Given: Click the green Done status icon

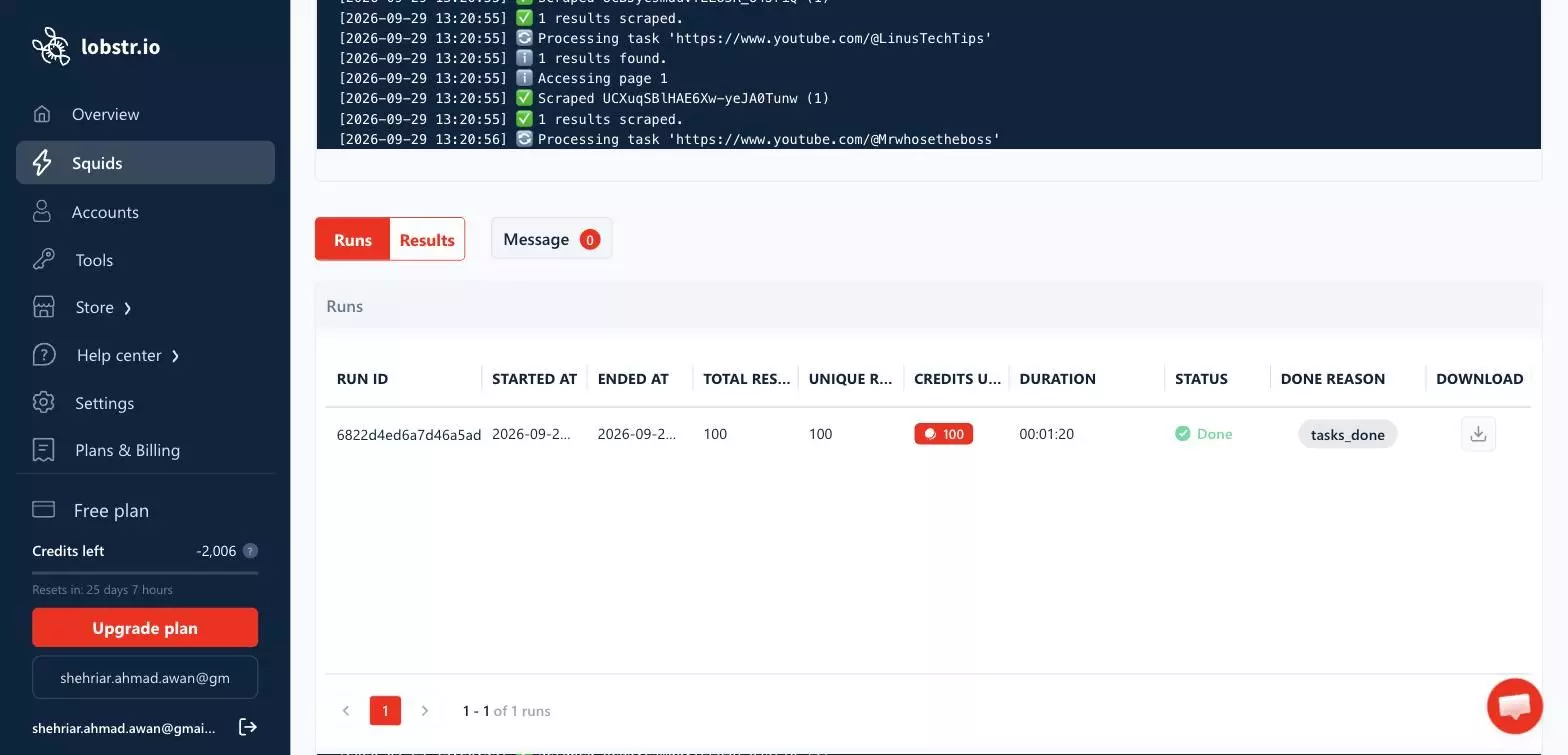Looking at the screenshot, I should [1183, 434].
